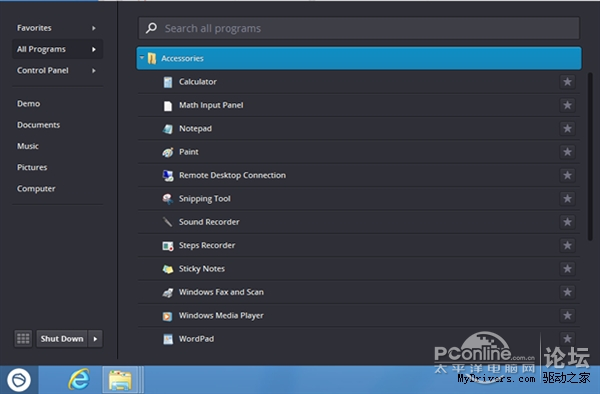
Task: Toggle the star for Windows Fax and Scan
Action: click(567, 292)
